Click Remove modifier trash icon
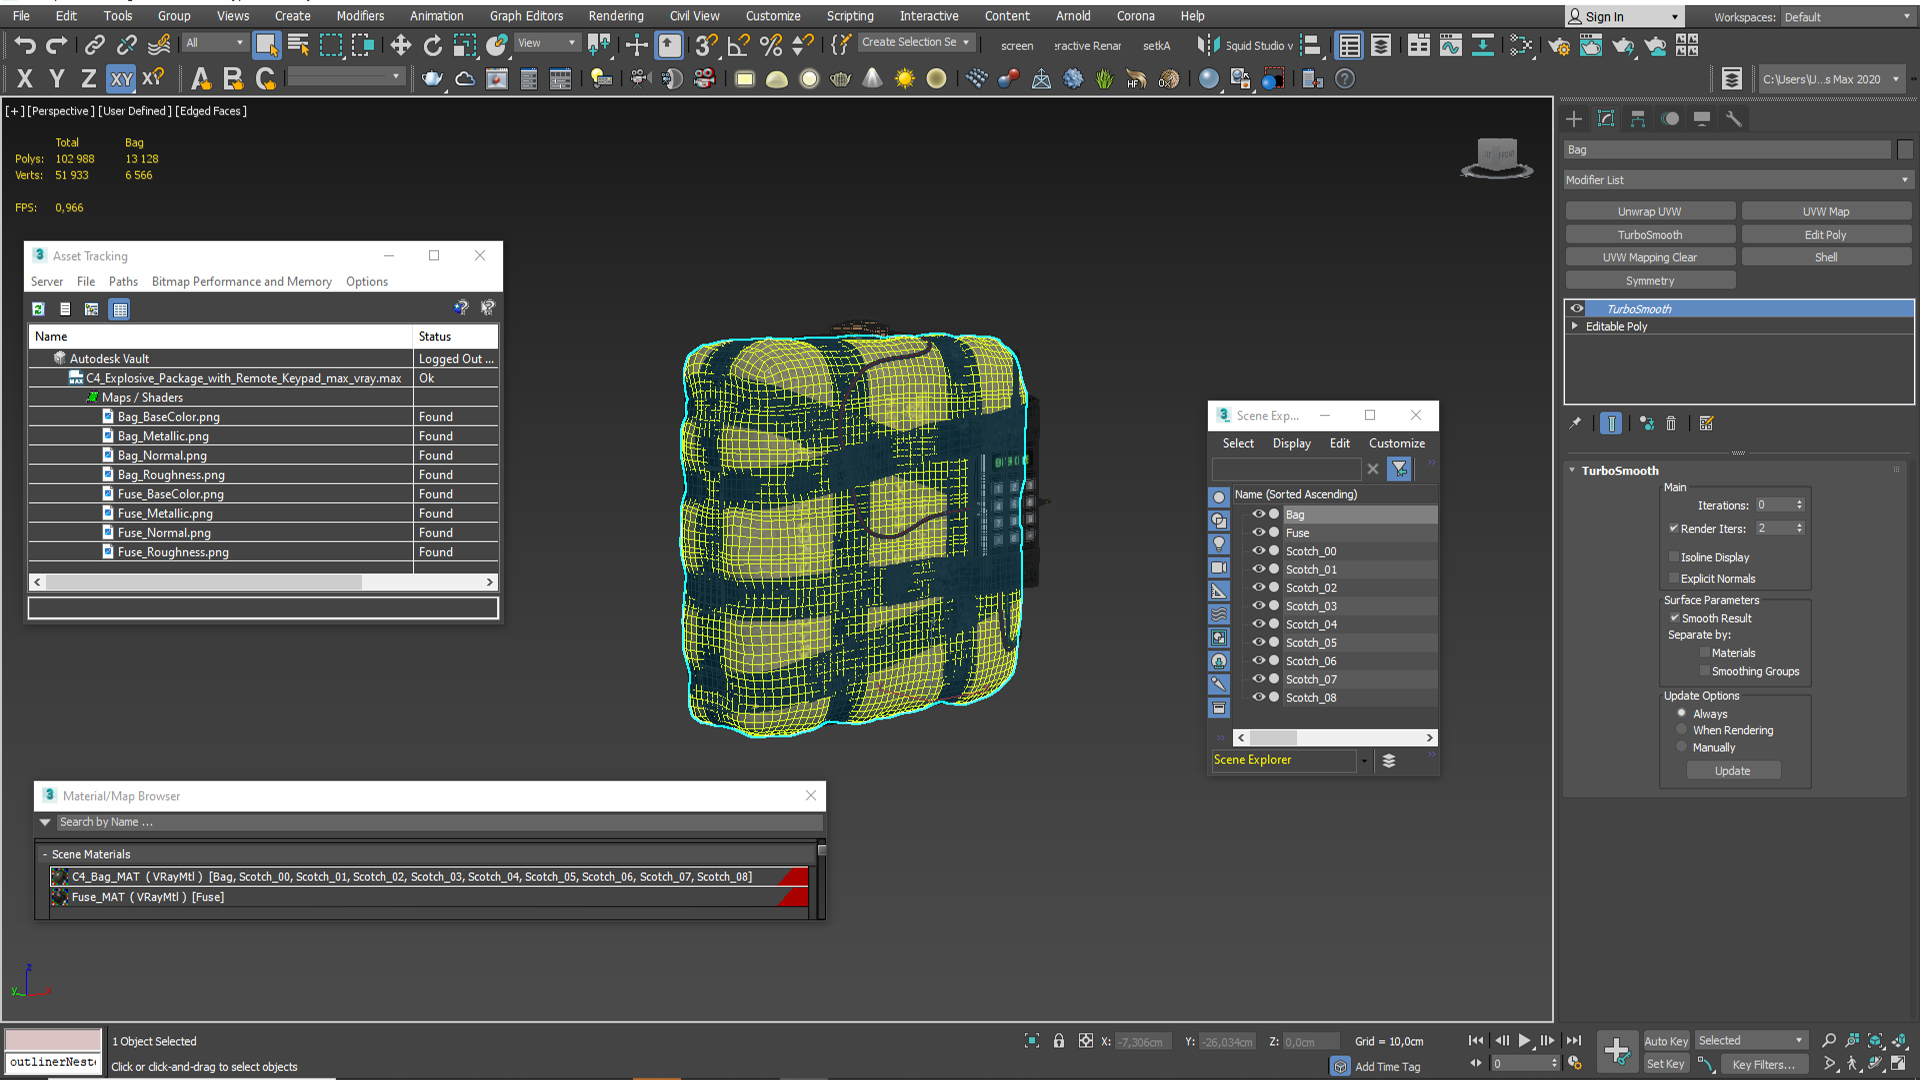This screenshot has width=1920, height=1080. pyautogui.click(x=1670, y=424)
